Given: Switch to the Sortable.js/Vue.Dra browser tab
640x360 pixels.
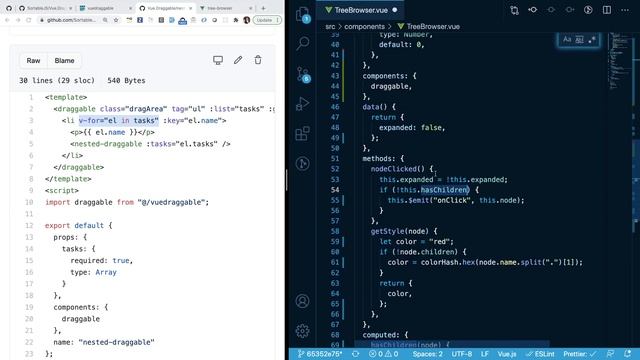Looking at the screenshot, I should [x=45, y=8].
